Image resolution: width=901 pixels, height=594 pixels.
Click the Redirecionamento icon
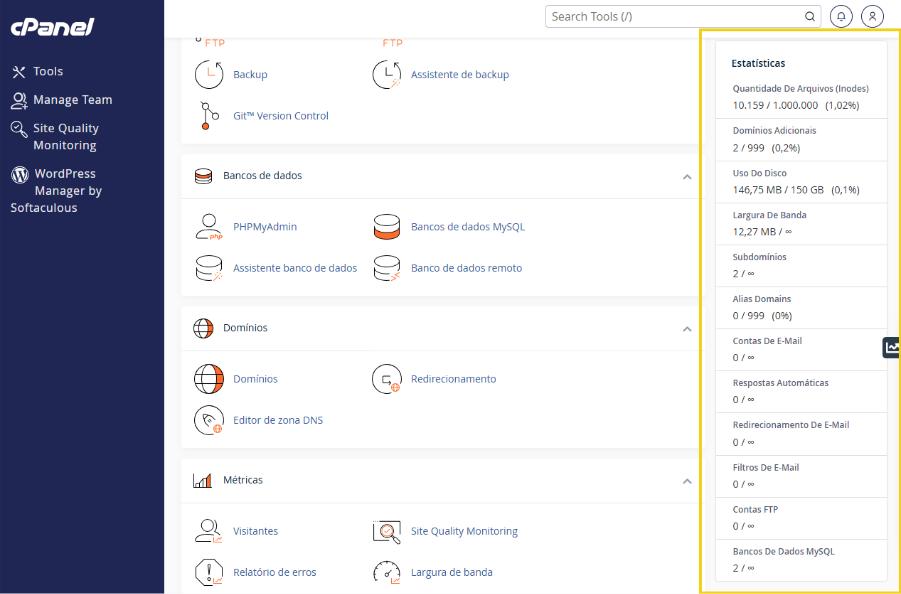[x=387, y=379]
